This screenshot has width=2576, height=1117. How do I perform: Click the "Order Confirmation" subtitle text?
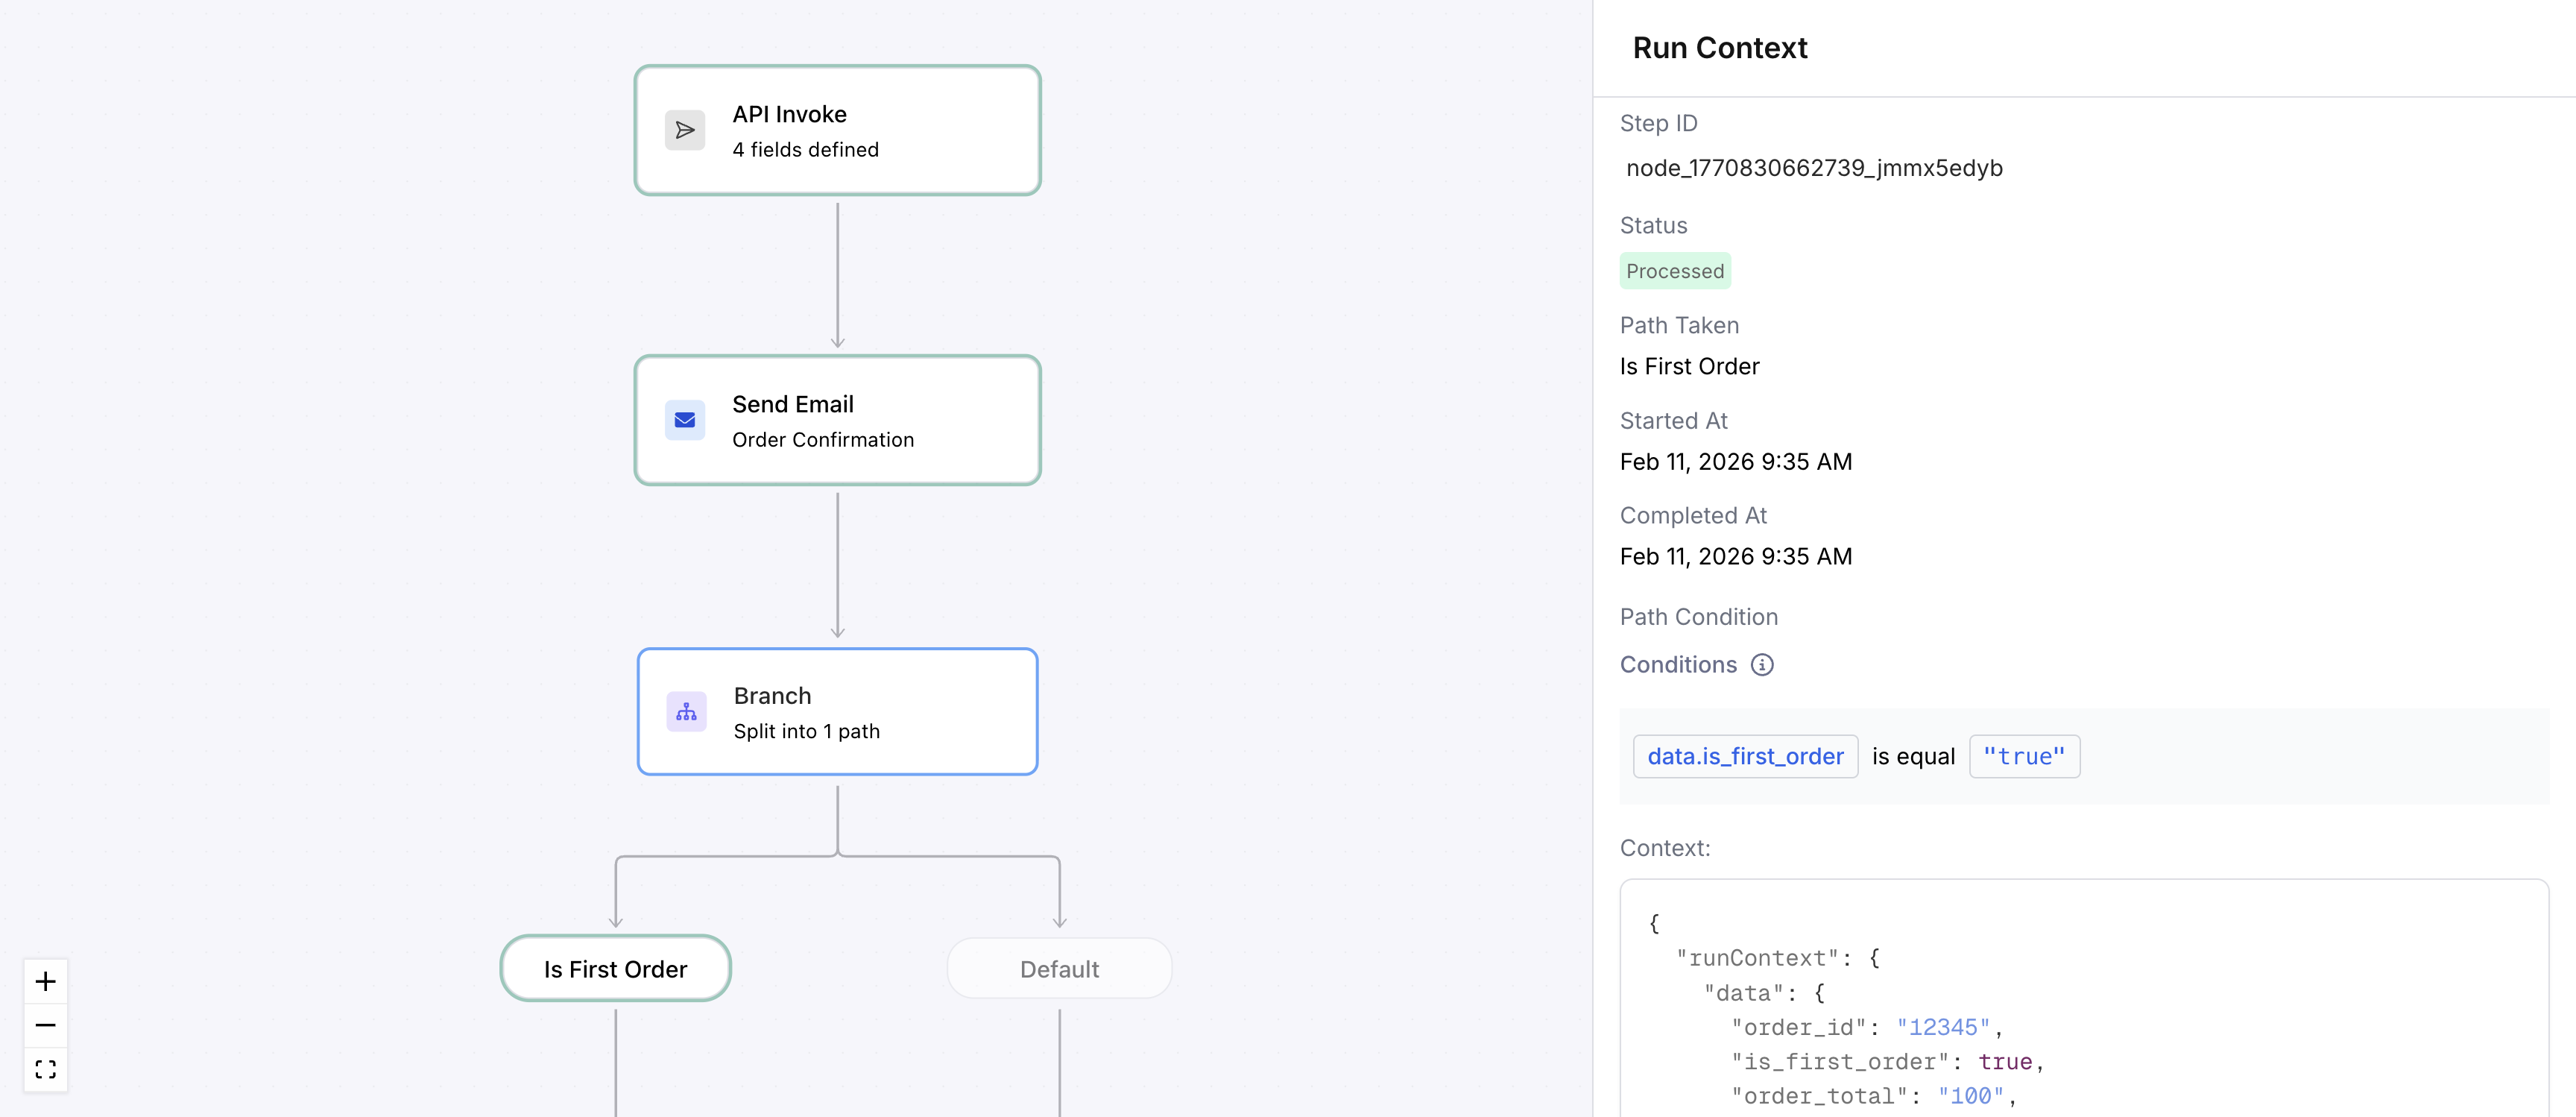point(823,440)
